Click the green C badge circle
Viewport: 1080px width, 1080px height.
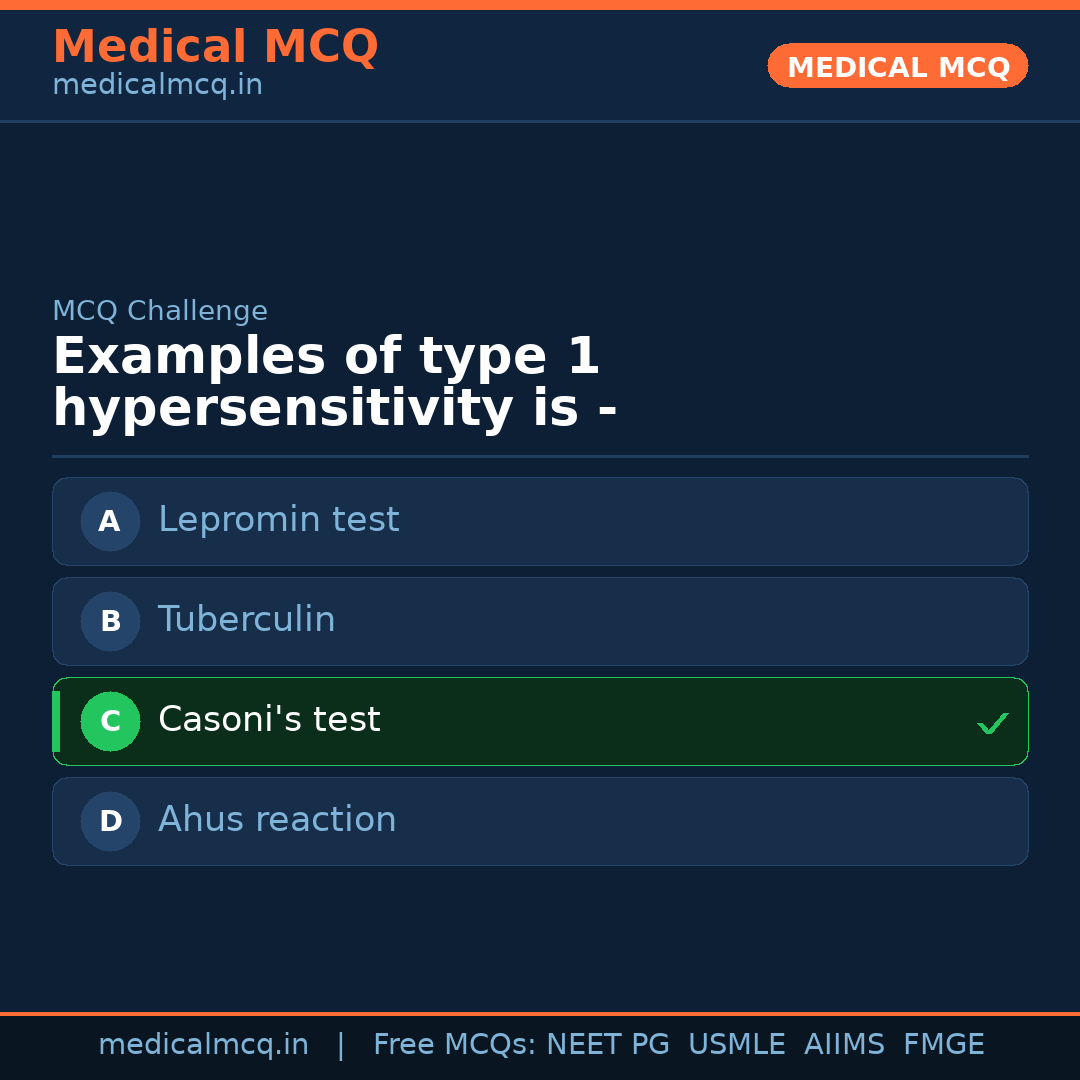click(110, 721)
